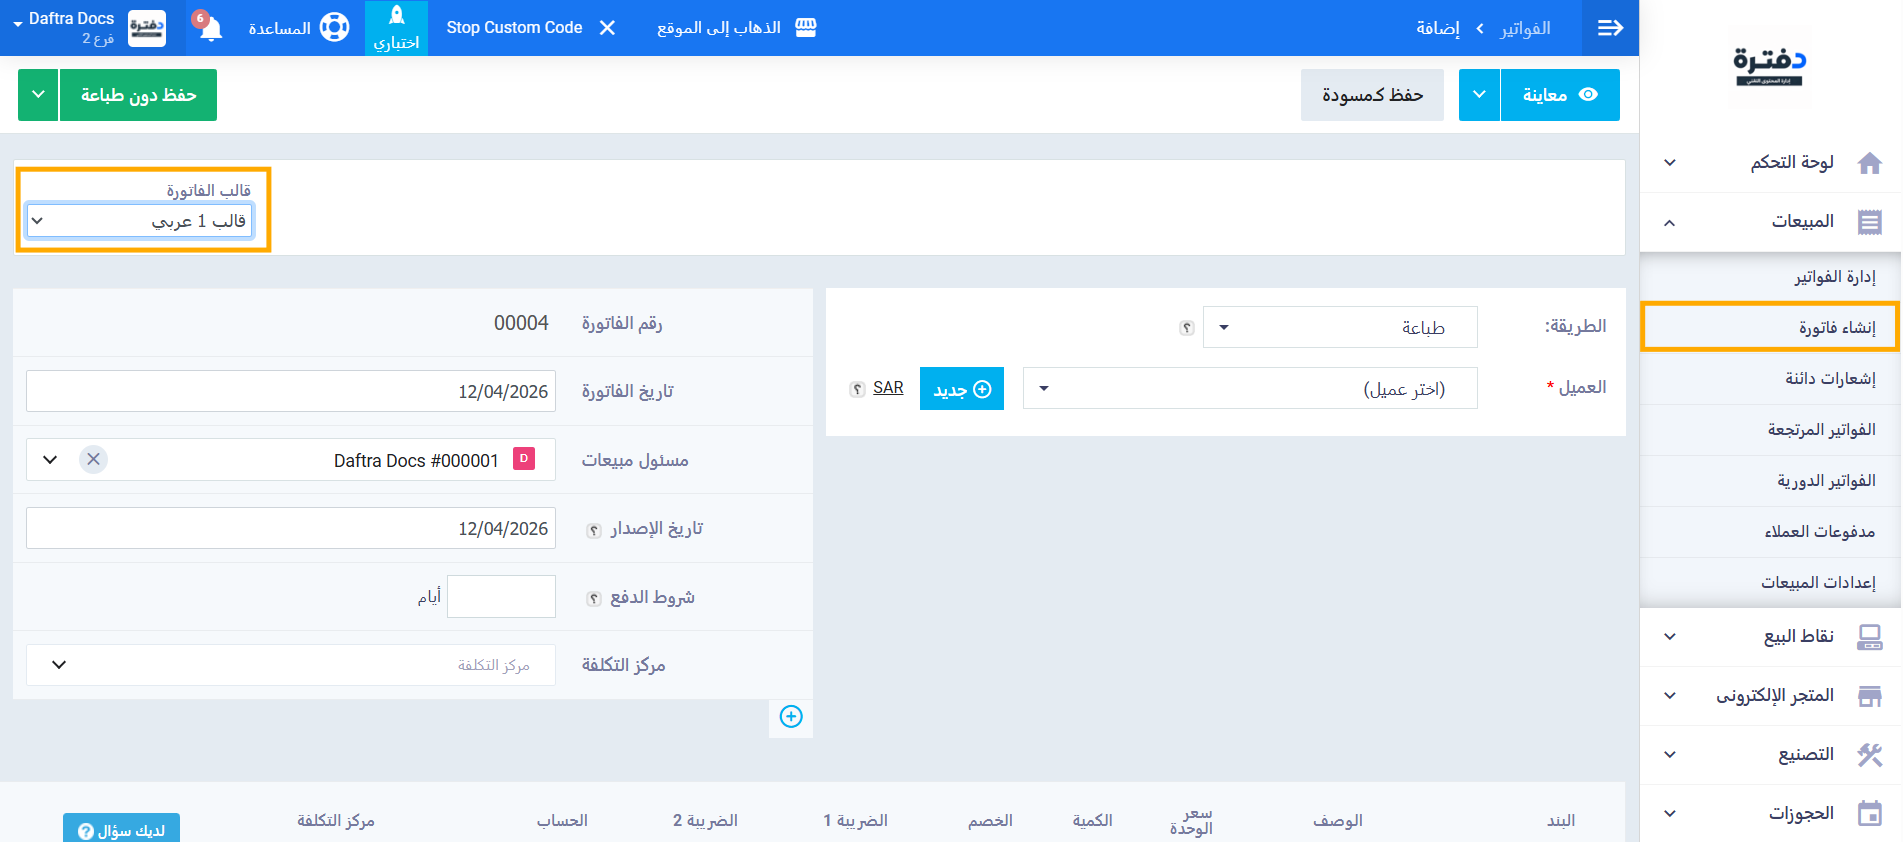Click the storefront go-to-site icon
Viewport: 1903px width, 842px height.
click(806, 28)
